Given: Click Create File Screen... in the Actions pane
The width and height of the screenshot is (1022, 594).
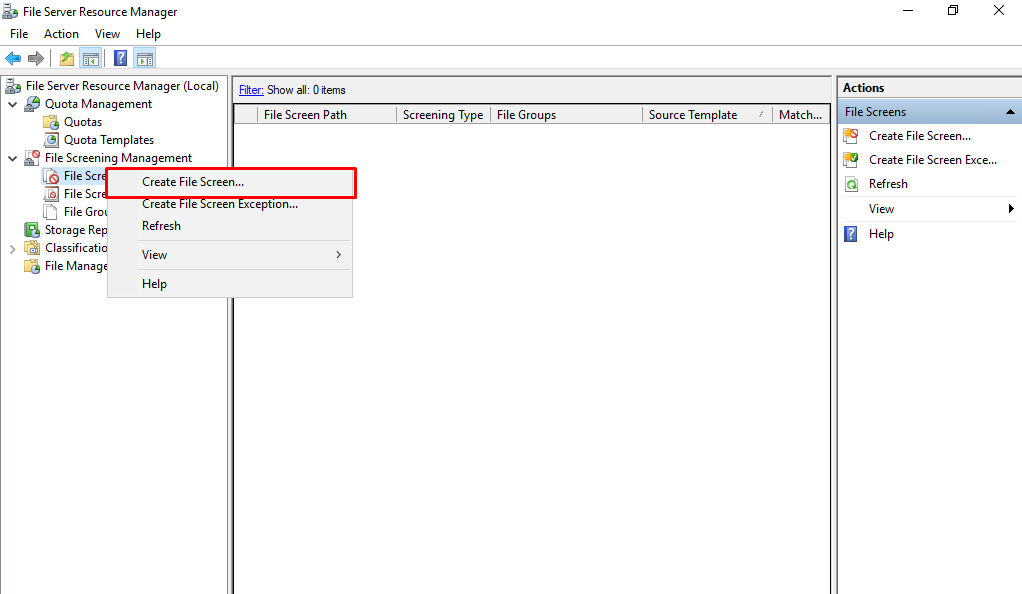Looking at the screenshot, I should click(x=920, y=136).
